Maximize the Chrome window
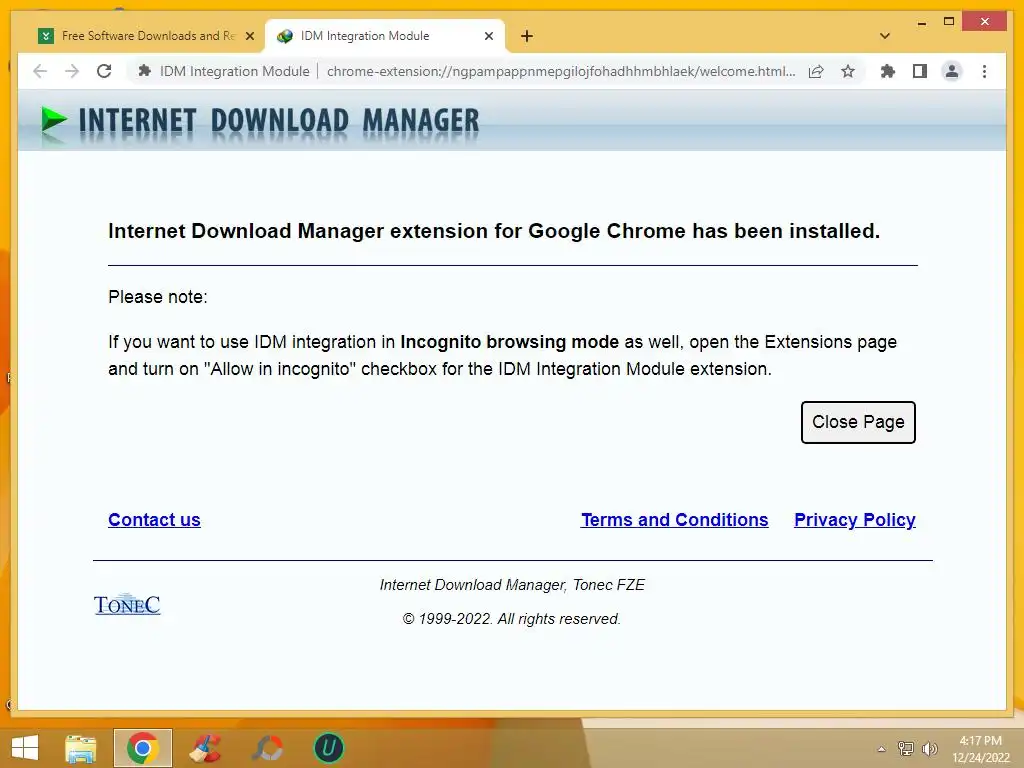The height and width of the screenshot is (768, 1024). tap(949, 22)
